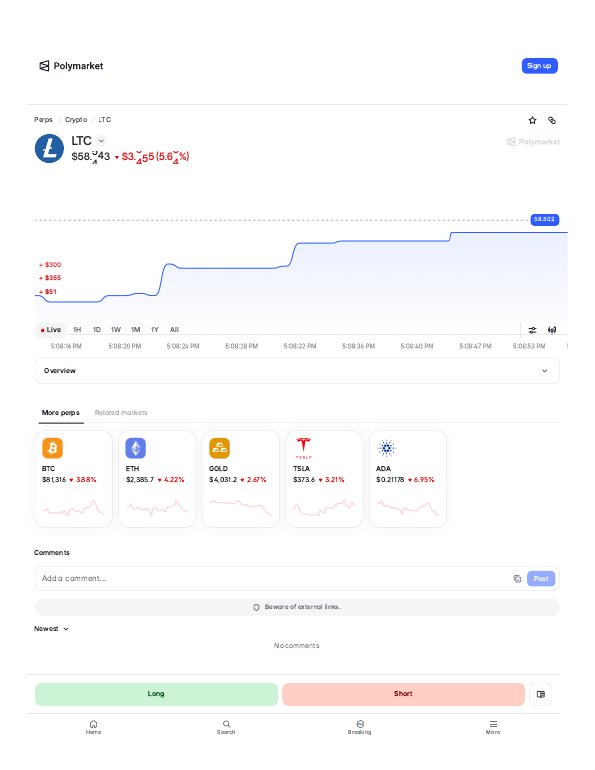Switch to the Related markets tab
This screenshot has height=770, width=595.
coord(121,412)
